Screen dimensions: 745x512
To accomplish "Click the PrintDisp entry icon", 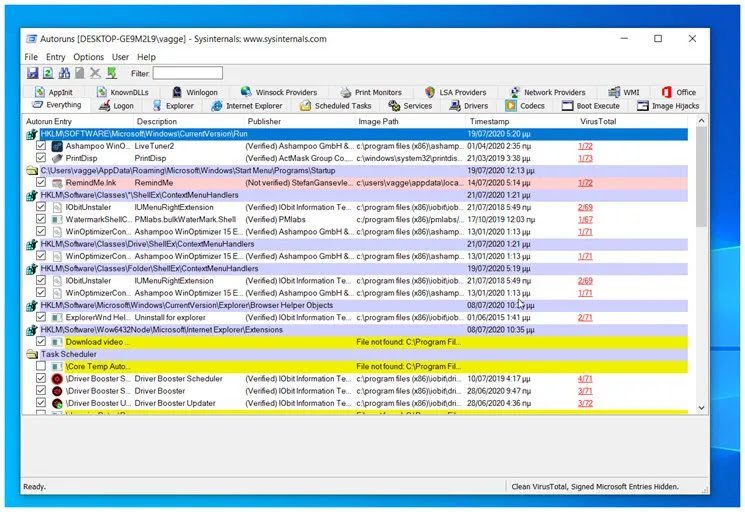I will (x=57, y=158).
